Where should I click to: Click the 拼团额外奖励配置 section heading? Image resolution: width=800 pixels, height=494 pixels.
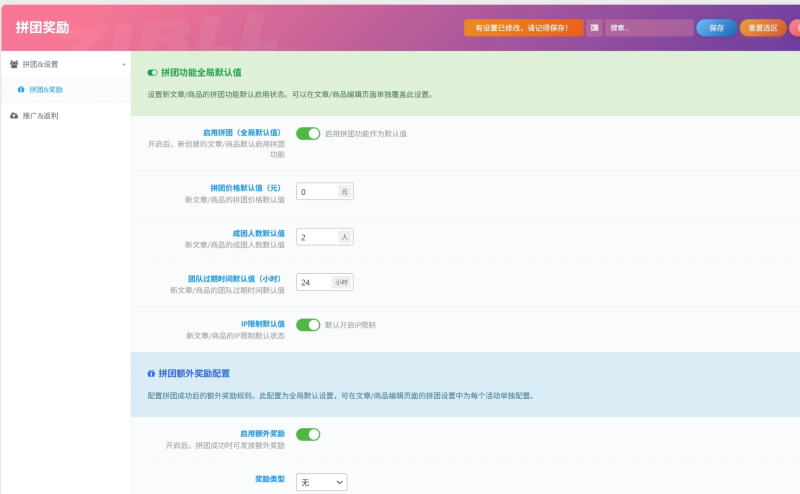click(x=194, y=374)
